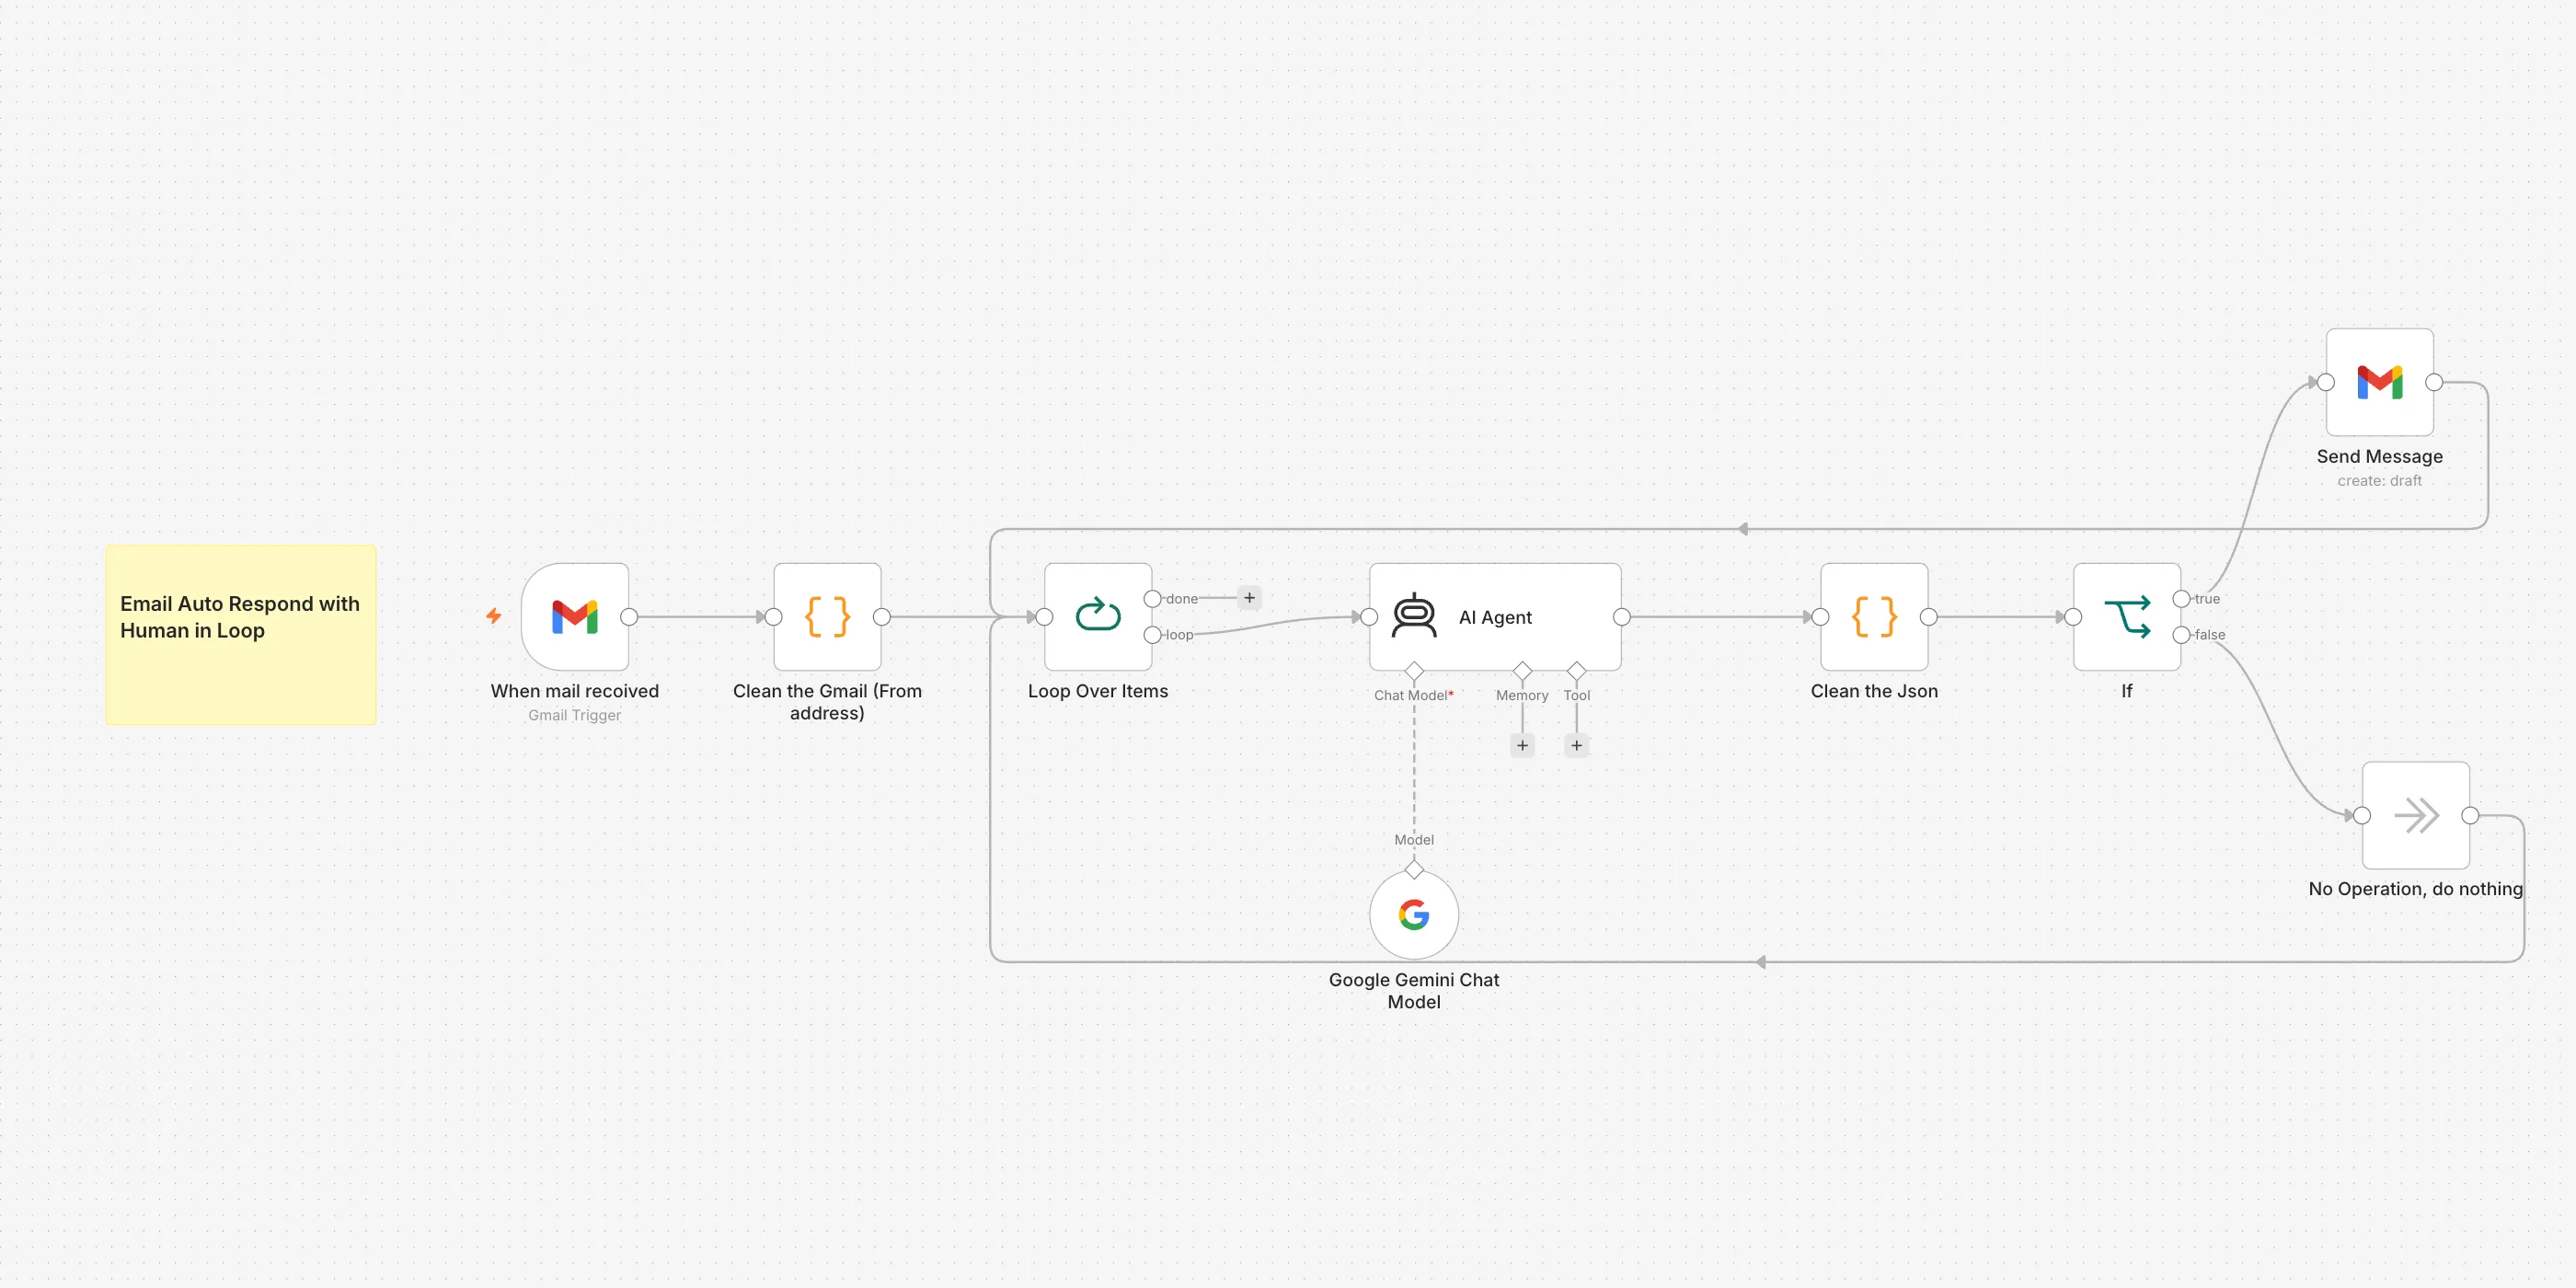Click the 'Clean the Gmail (From address)' label
The height and width of the screenshot is (1288, 2576).
(827, 702)
